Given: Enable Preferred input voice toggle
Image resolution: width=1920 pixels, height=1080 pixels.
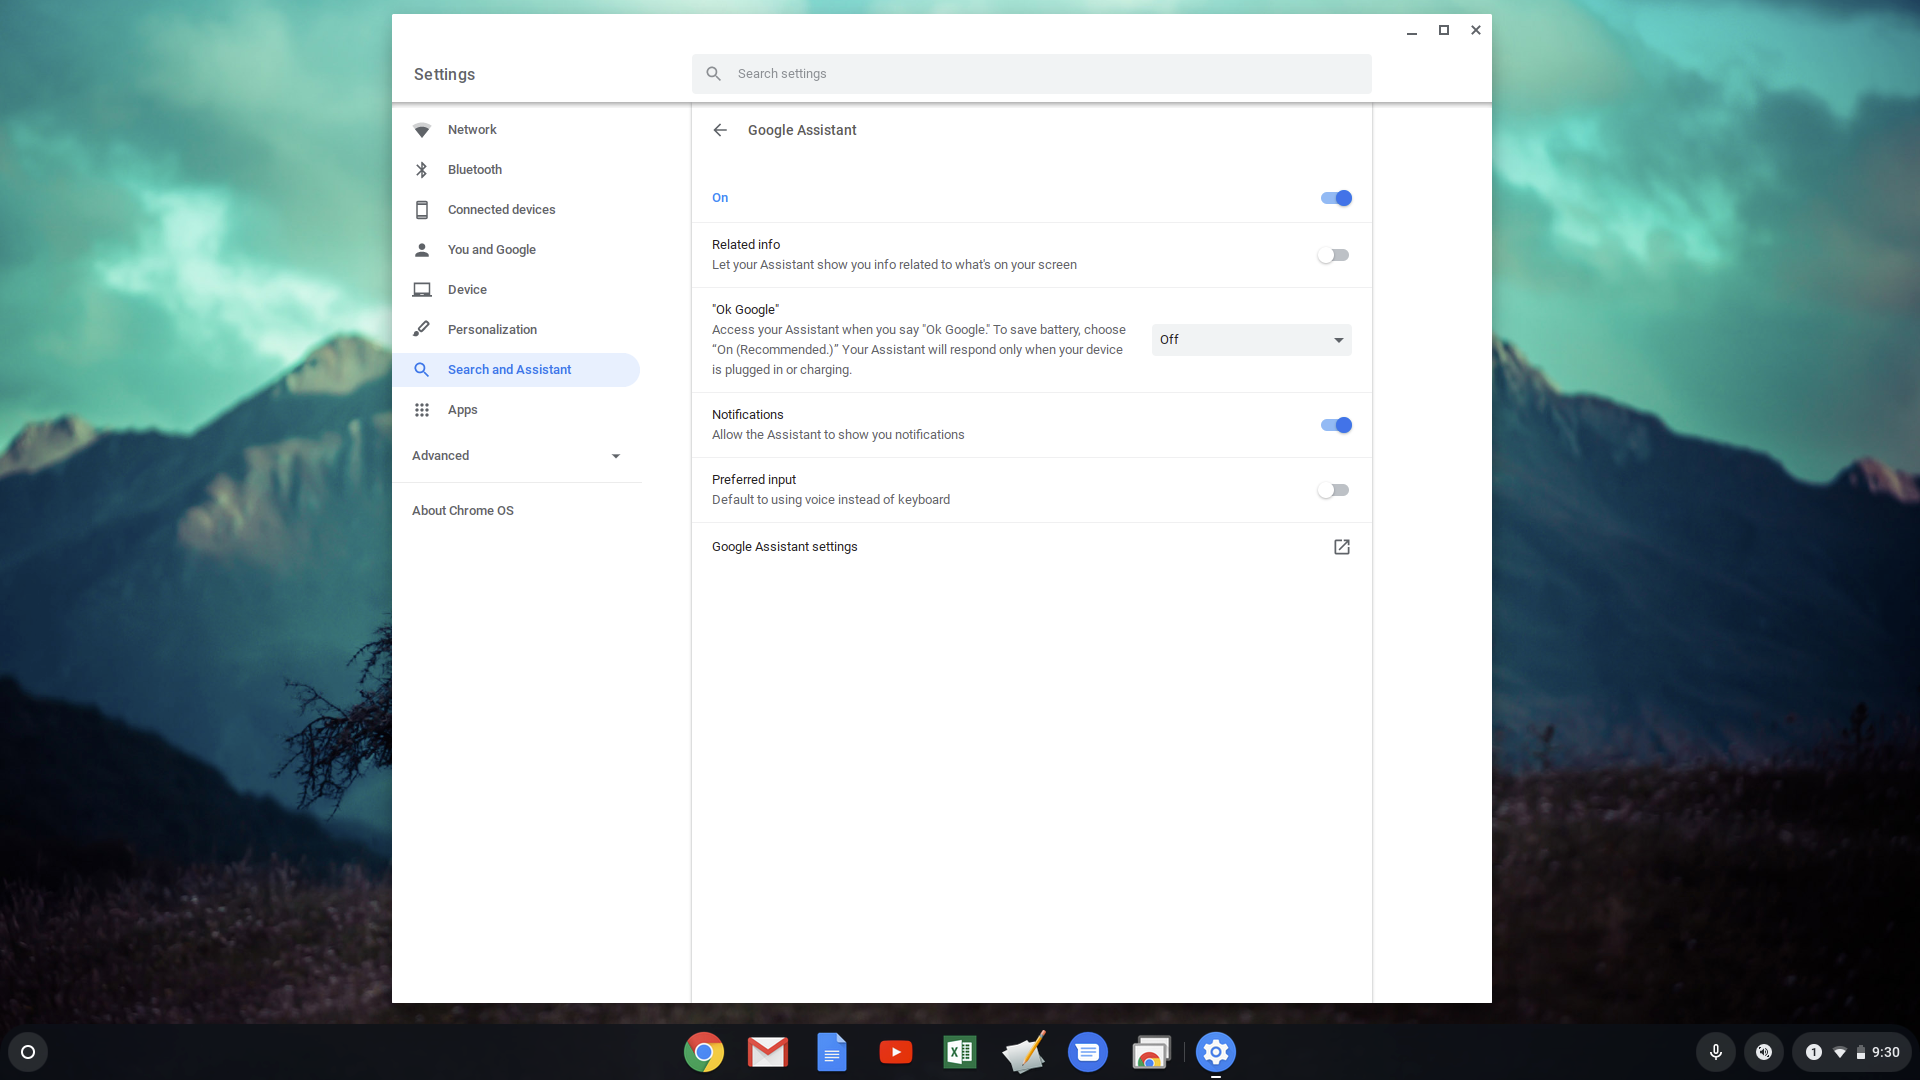Looking at the screenshot, I should tap(1333, 490).
